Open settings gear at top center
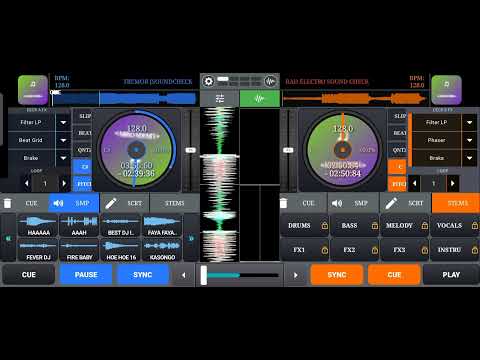 coord(209,81)
